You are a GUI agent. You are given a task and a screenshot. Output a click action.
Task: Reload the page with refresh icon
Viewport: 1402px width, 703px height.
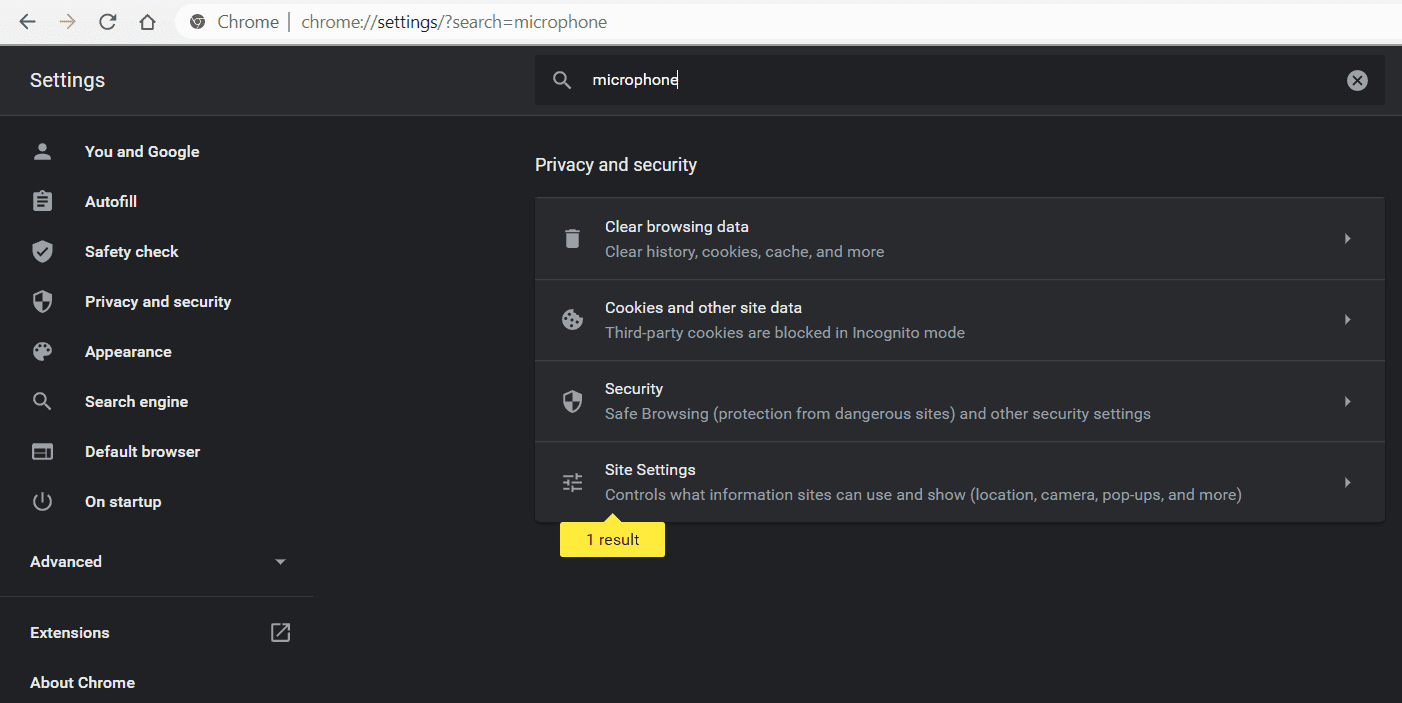coord(108,22)
